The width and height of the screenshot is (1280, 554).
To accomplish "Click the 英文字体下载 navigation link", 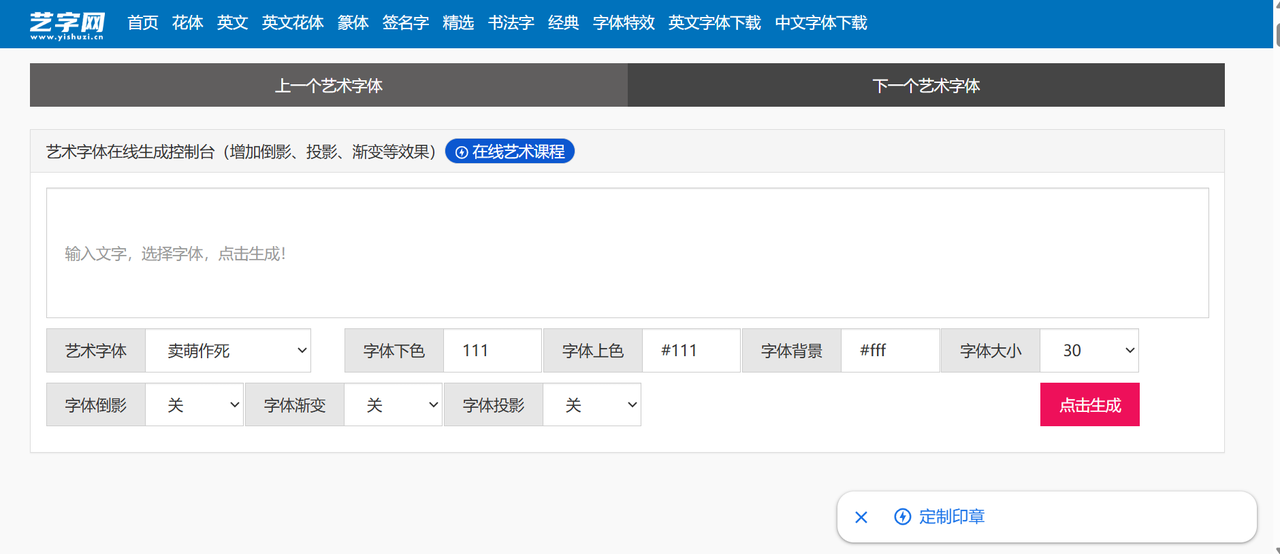I will click(714, 23).
